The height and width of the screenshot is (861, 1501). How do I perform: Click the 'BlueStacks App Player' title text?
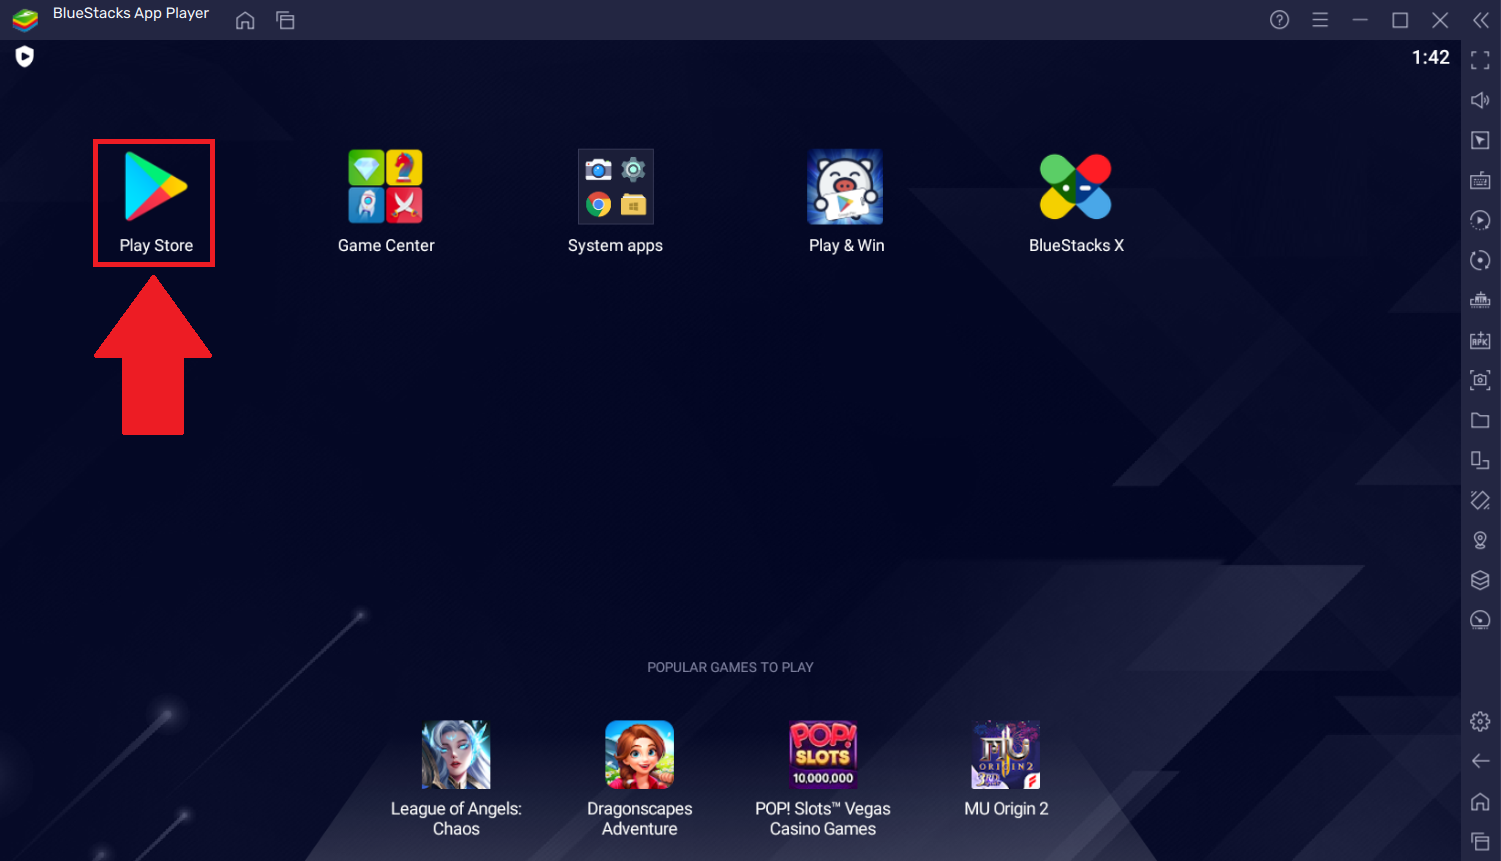coord(131,14)
